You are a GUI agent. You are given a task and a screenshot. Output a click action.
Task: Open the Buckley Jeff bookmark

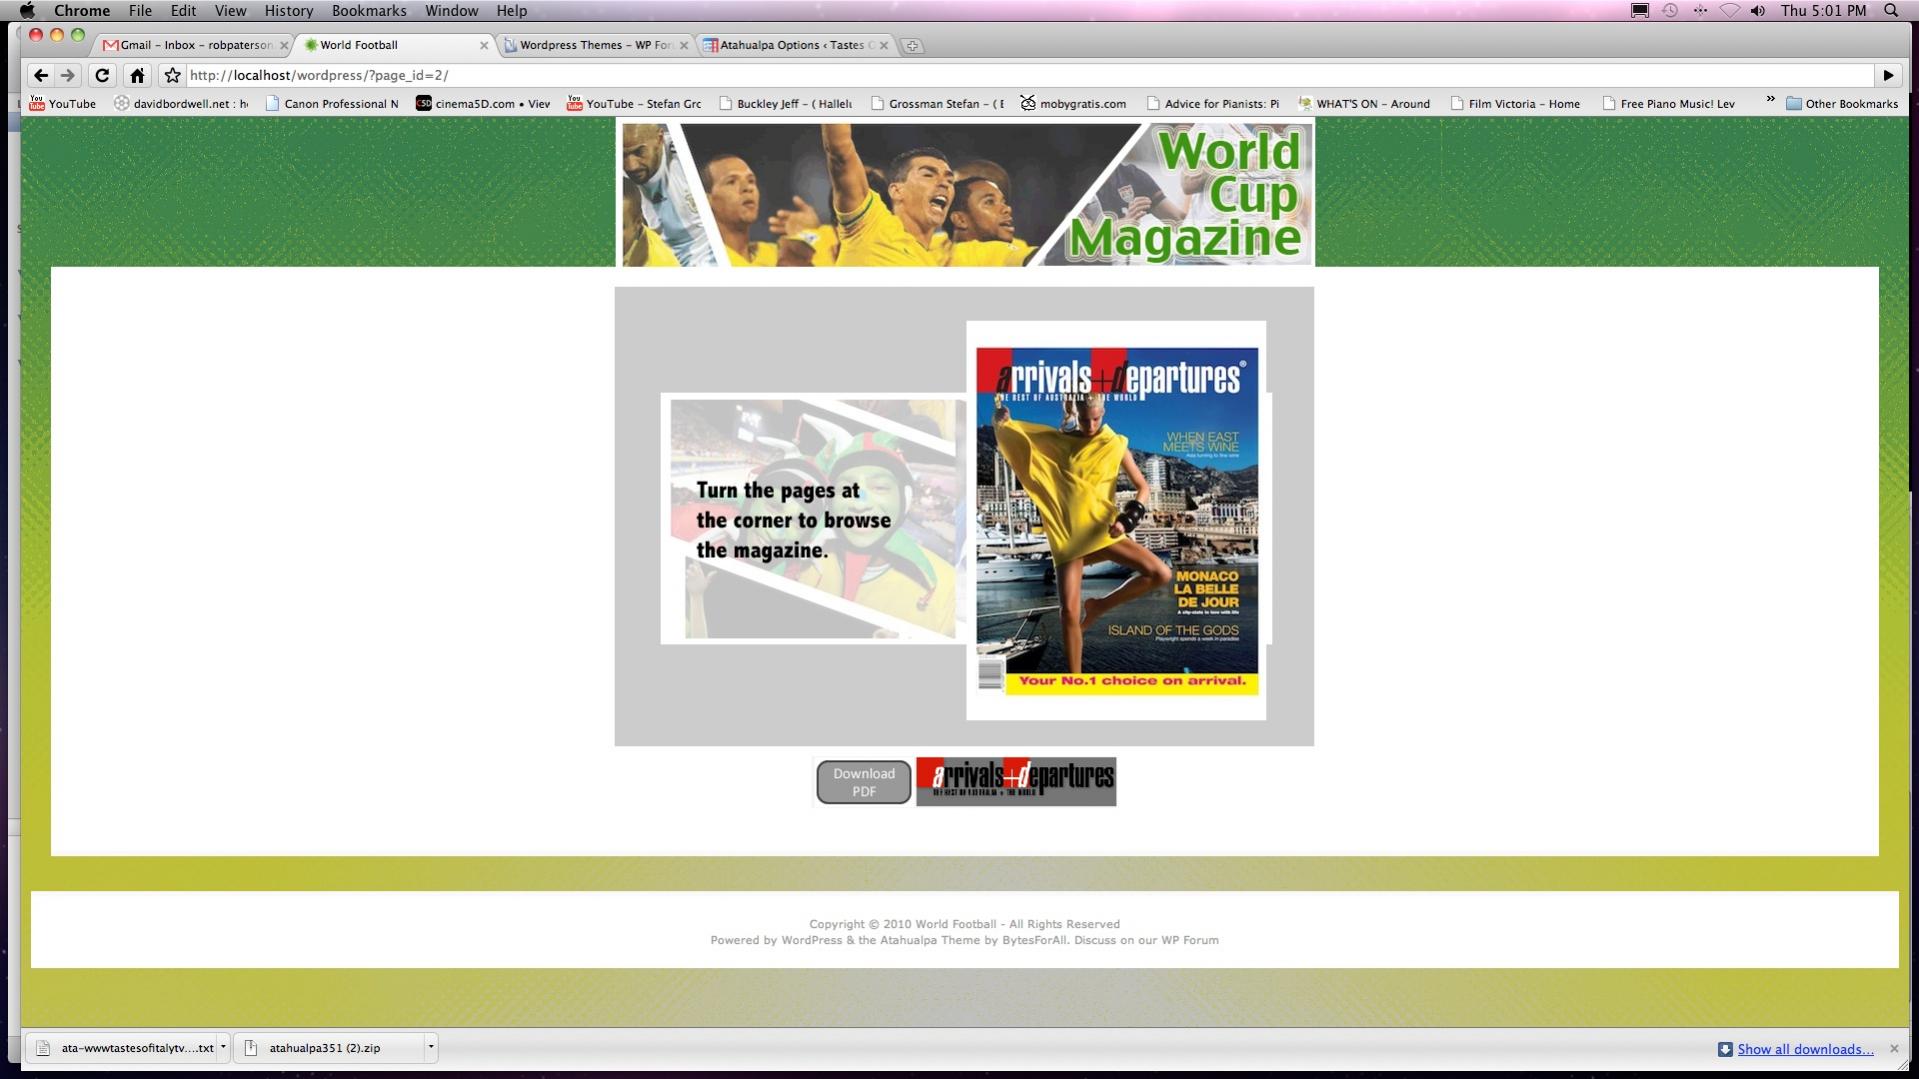(786, 103)
